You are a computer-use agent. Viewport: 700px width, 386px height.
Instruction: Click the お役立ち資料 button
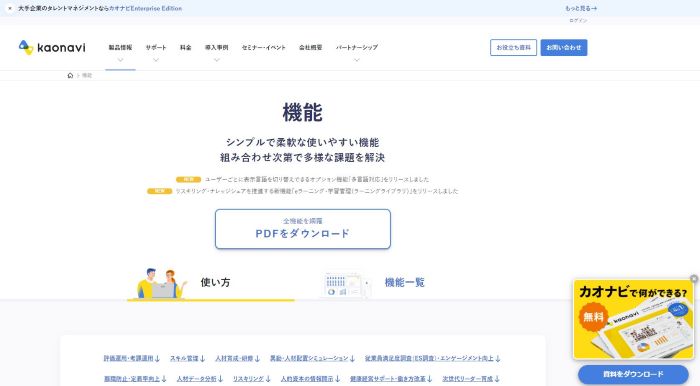[x=513, y=47]
